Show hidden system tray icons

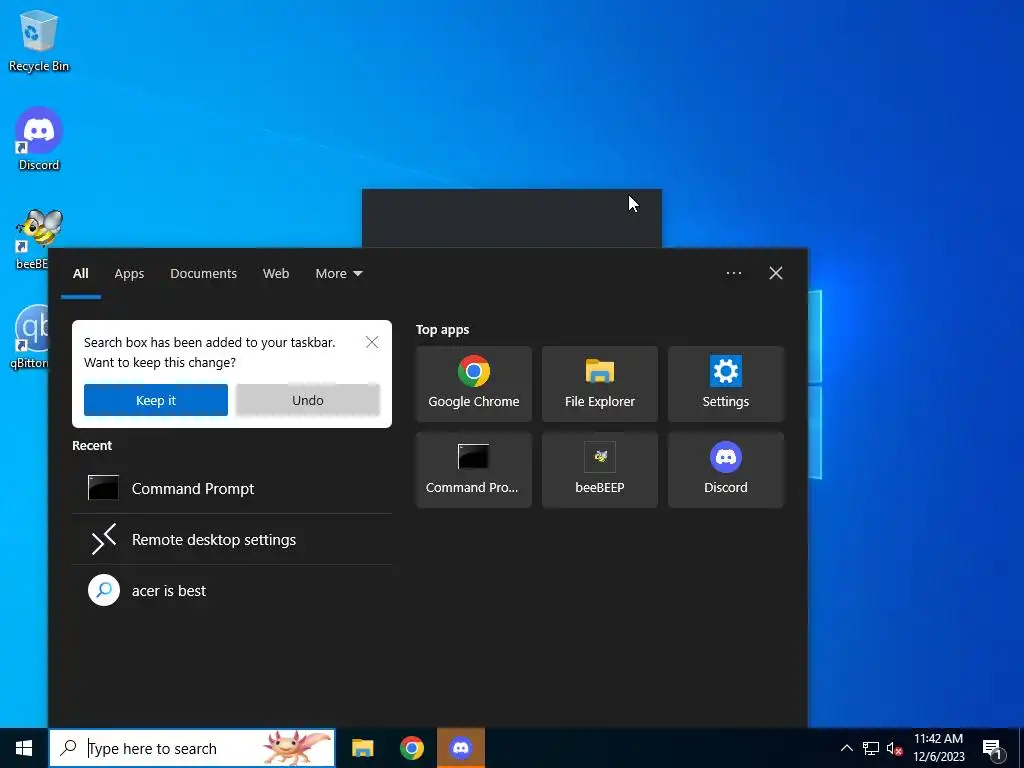(x=846, y=748)
